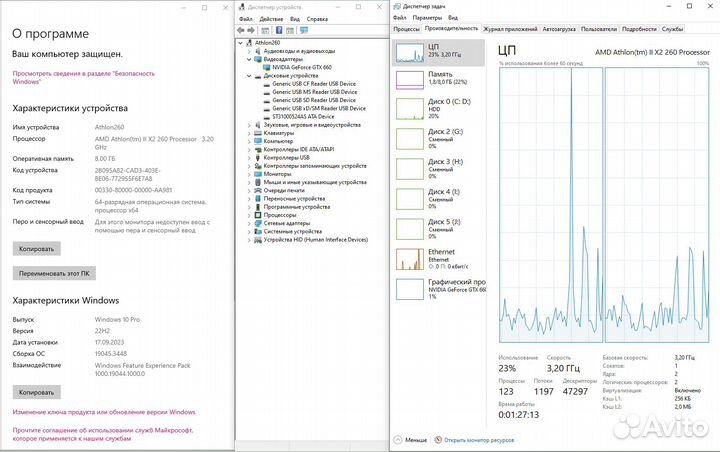Click the Меньше collapse arrow icon
Viewport: 720px width, 452px height.
398,440
